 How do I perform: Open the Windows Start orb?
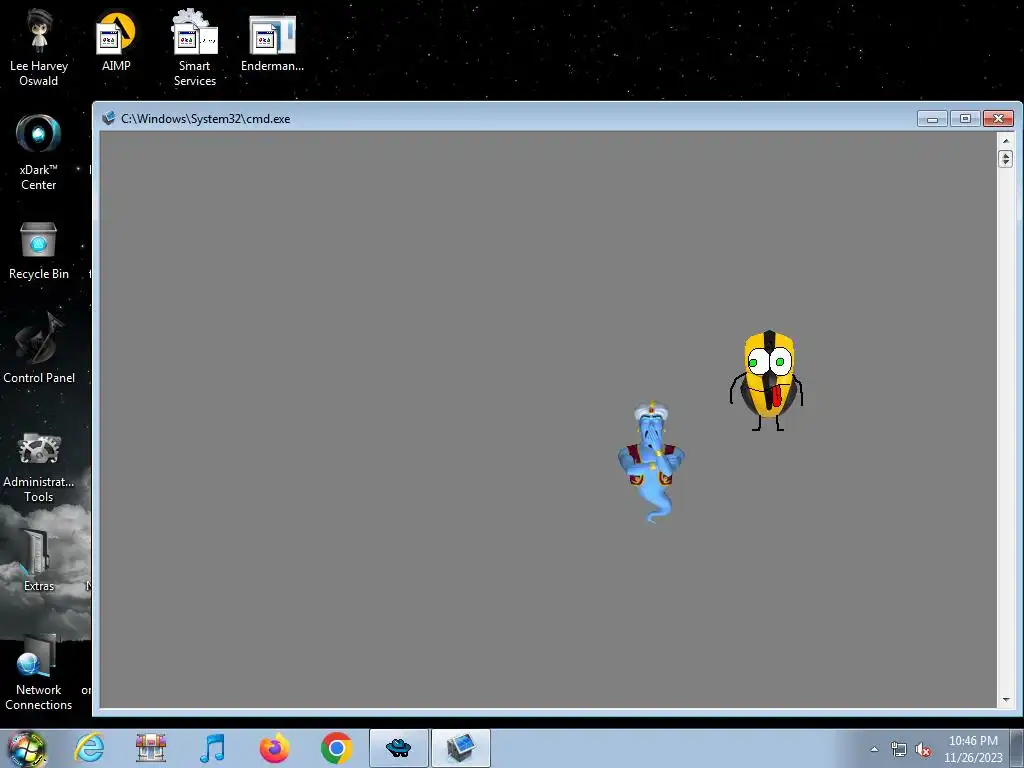click(27, 748)
